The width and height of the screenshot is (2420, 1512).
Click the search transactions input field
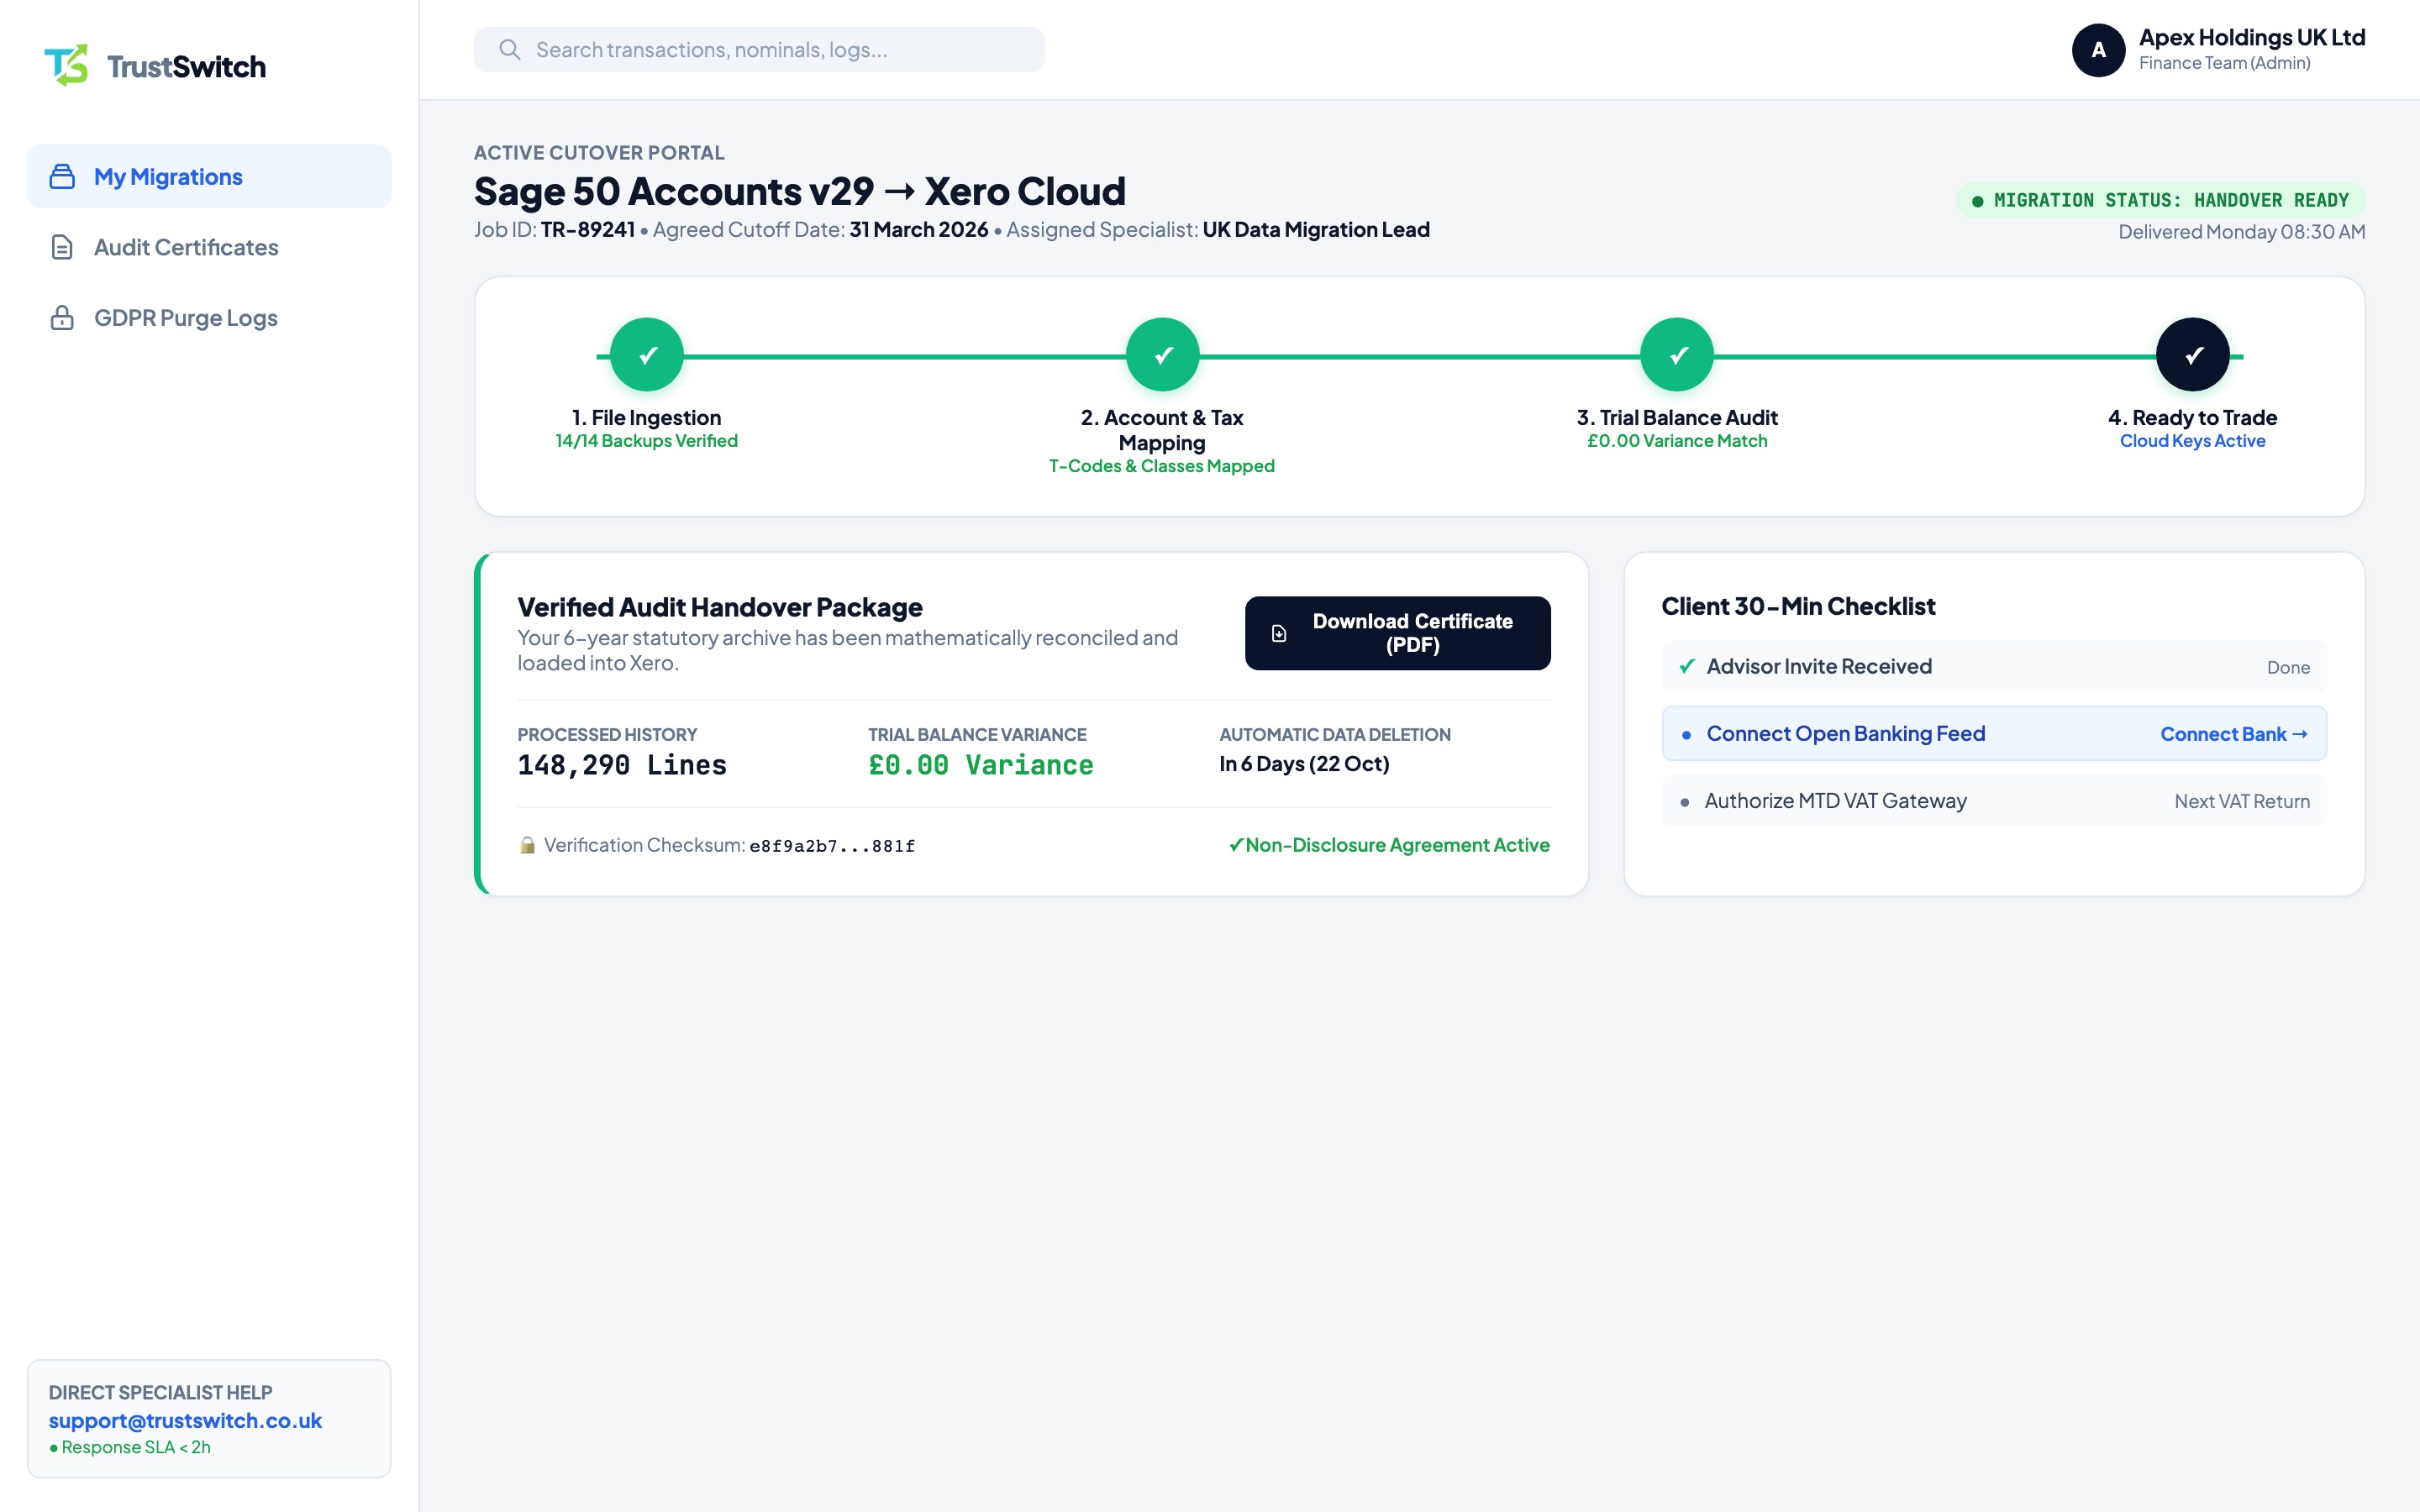759,50
